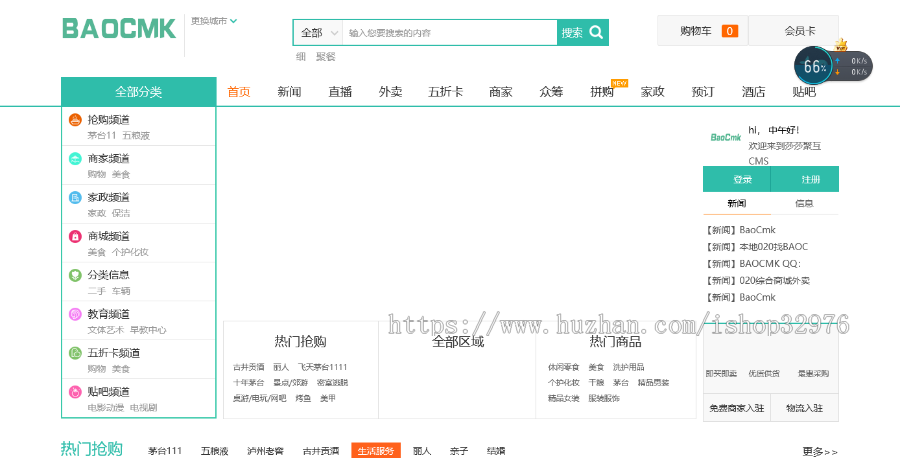Click the 更多>> link
900x460 pixels.
point(820,451)
